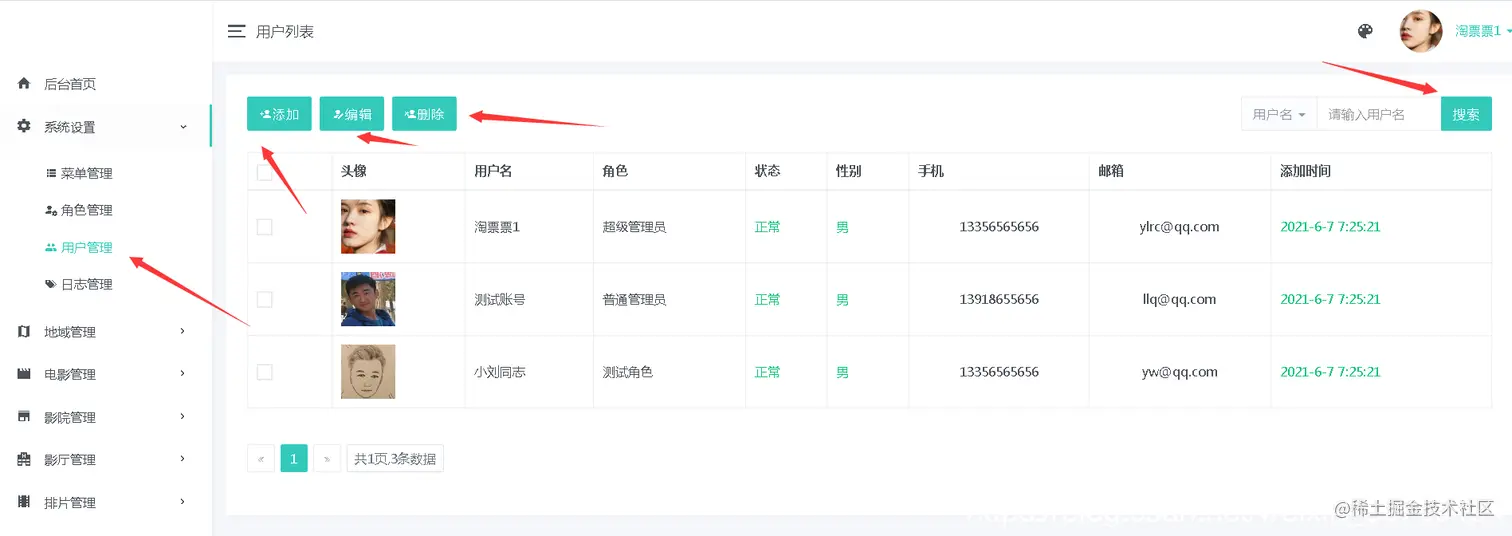Click the schedule icon beside 排片管理
The height and width of the screenshot is (536, 1512).
click(25, 502)
